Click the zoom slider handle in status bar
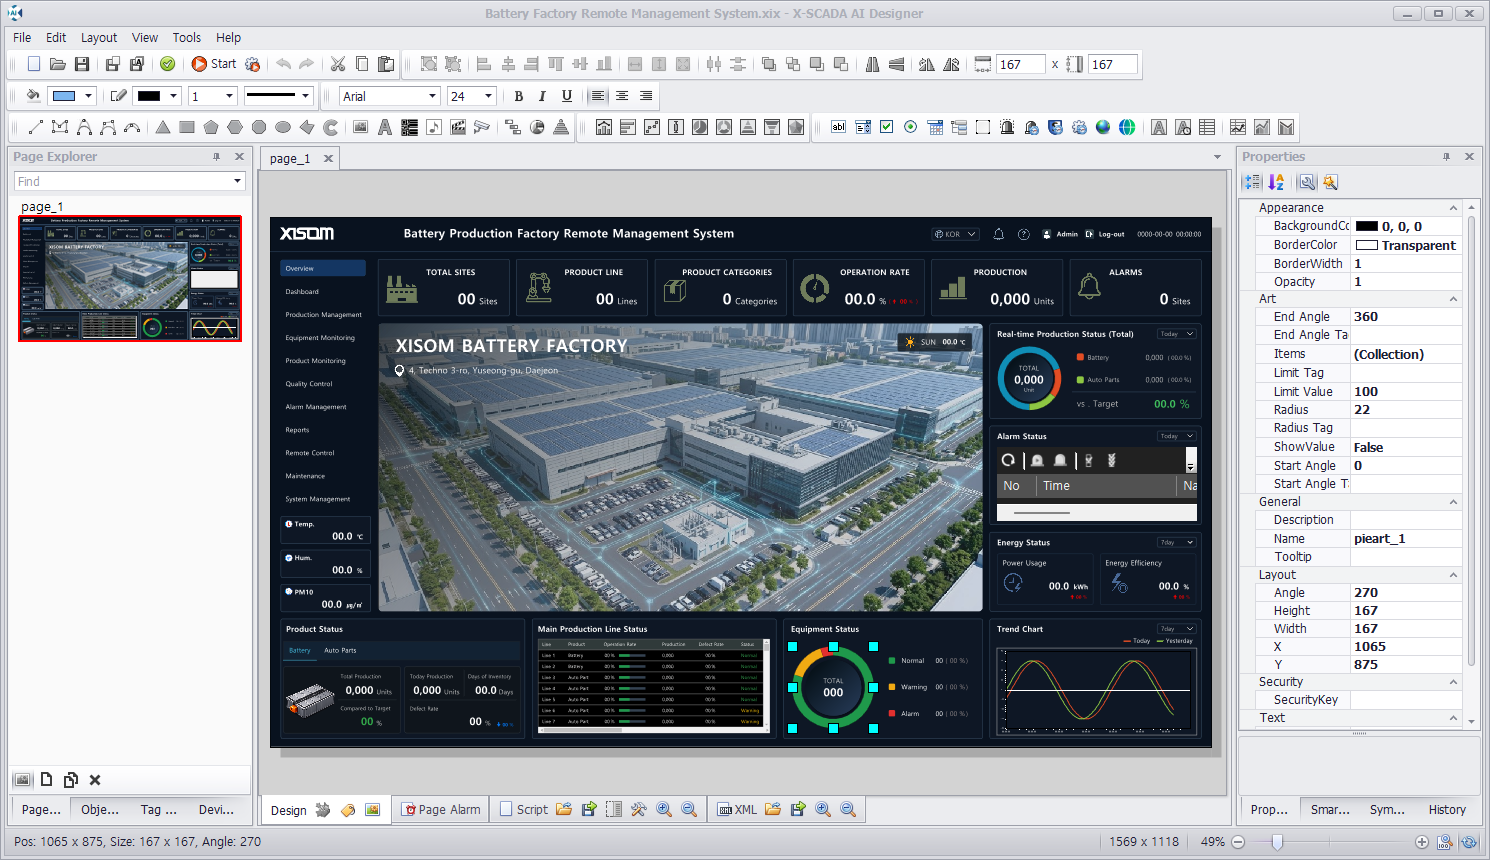 [x=1277, y=842]
